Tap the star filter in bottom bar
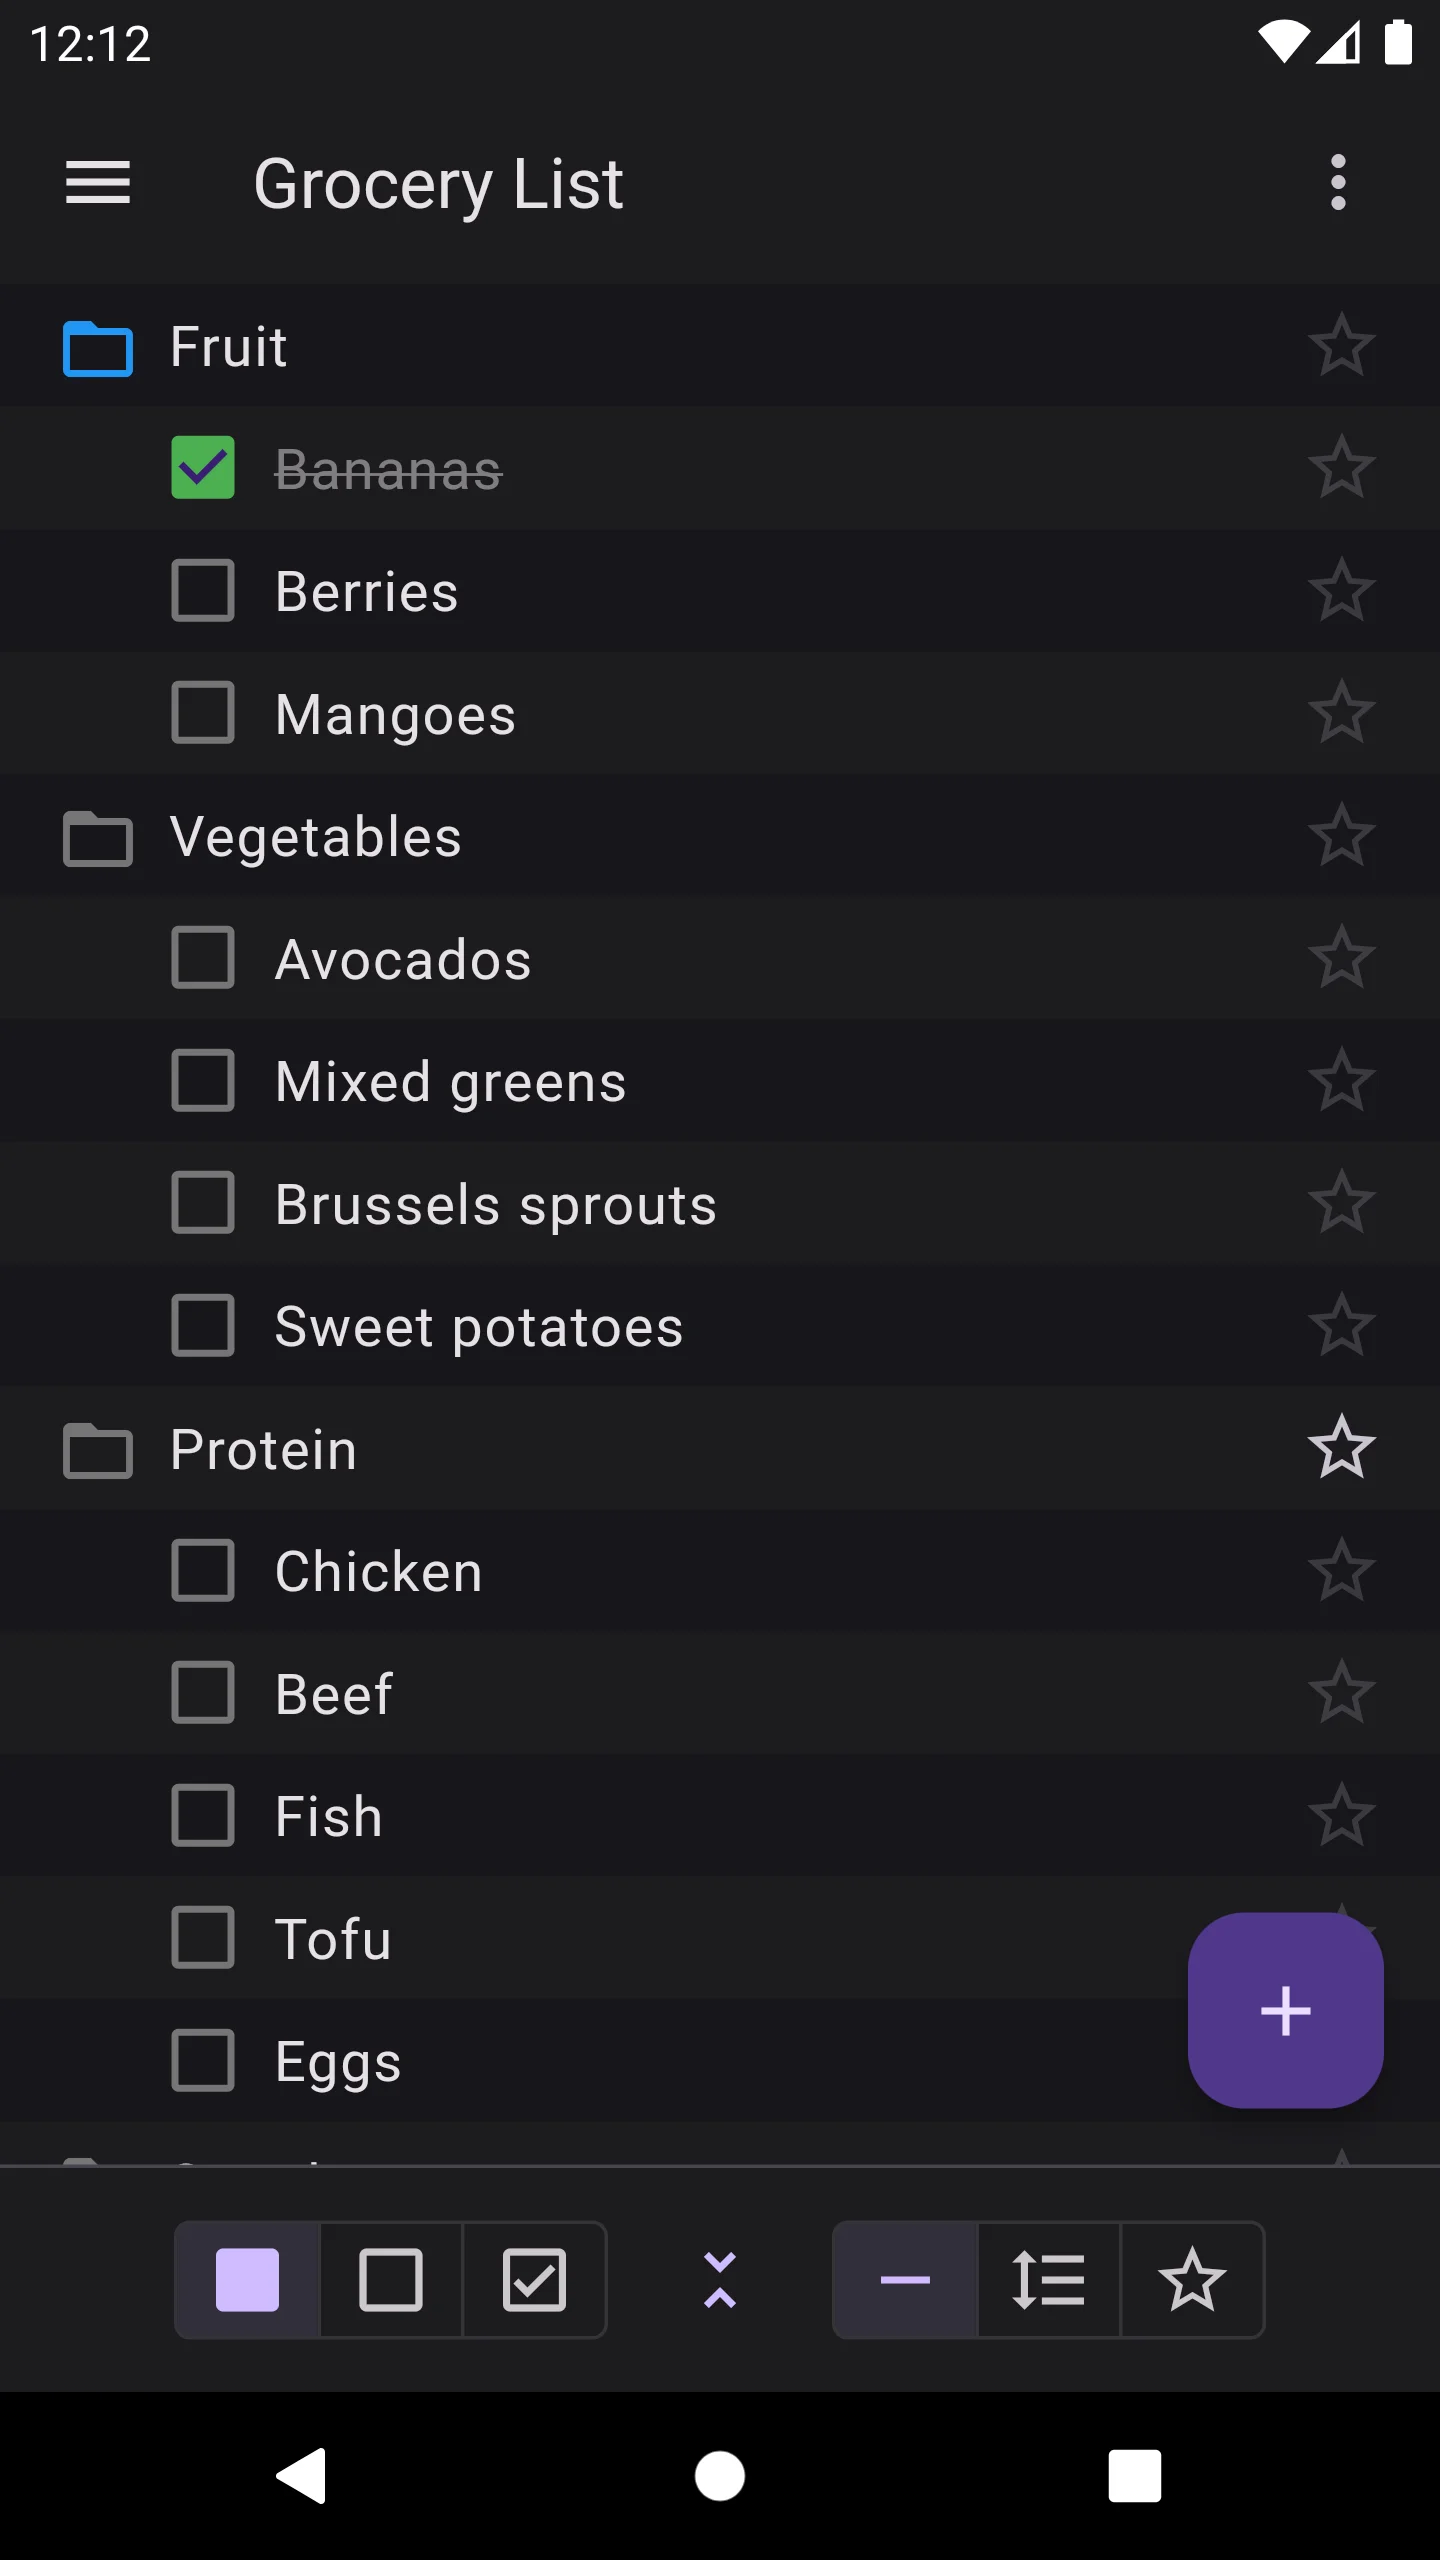1440x2560 pixels. (1192, 2280)
